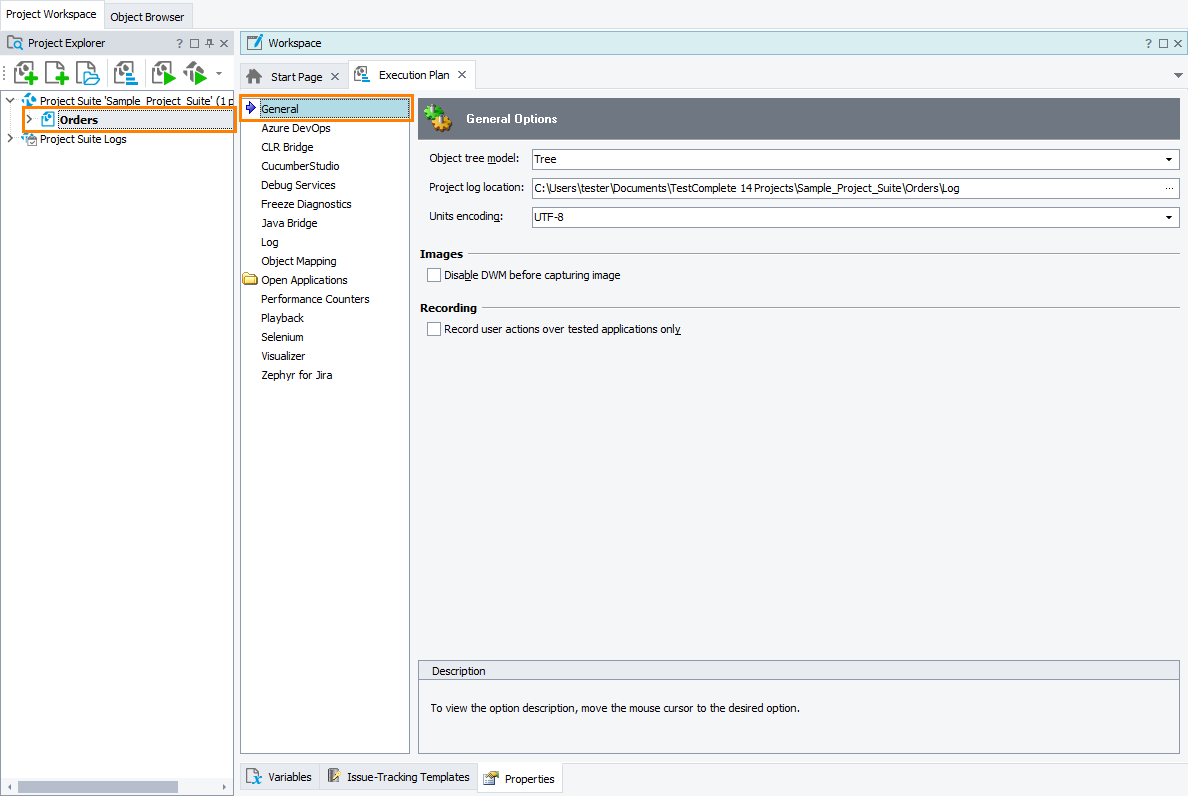The width and height of the screenshot is (1188, 796).
Task: Click the Add New Item icon
Action: 57,73
